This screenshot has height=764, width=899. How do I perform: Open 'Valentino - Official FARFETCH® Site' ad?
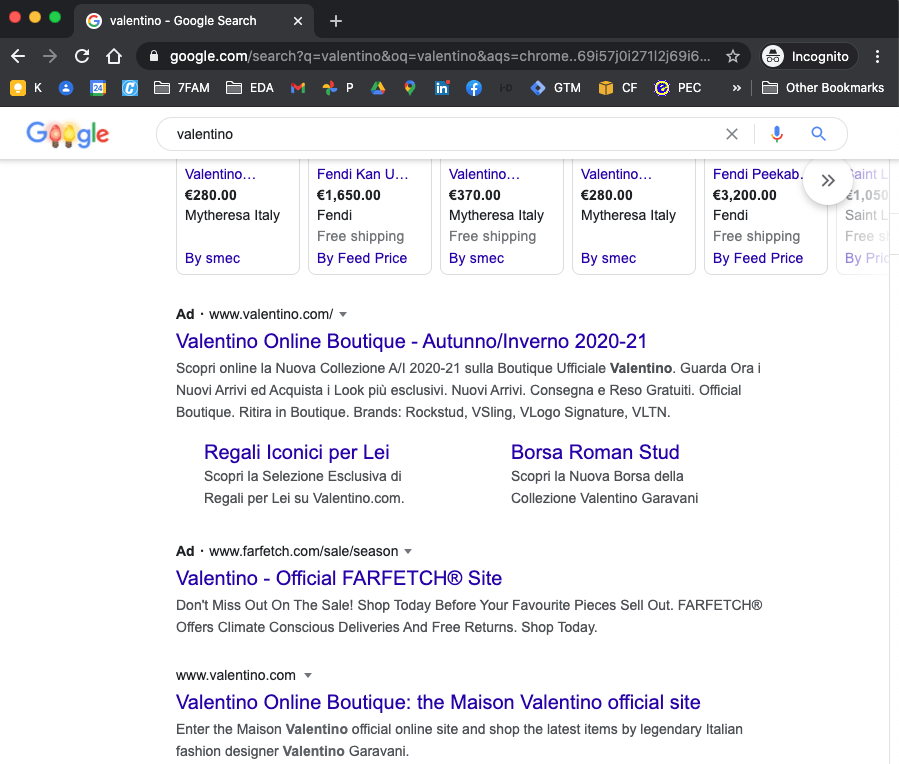coord(339,578)
